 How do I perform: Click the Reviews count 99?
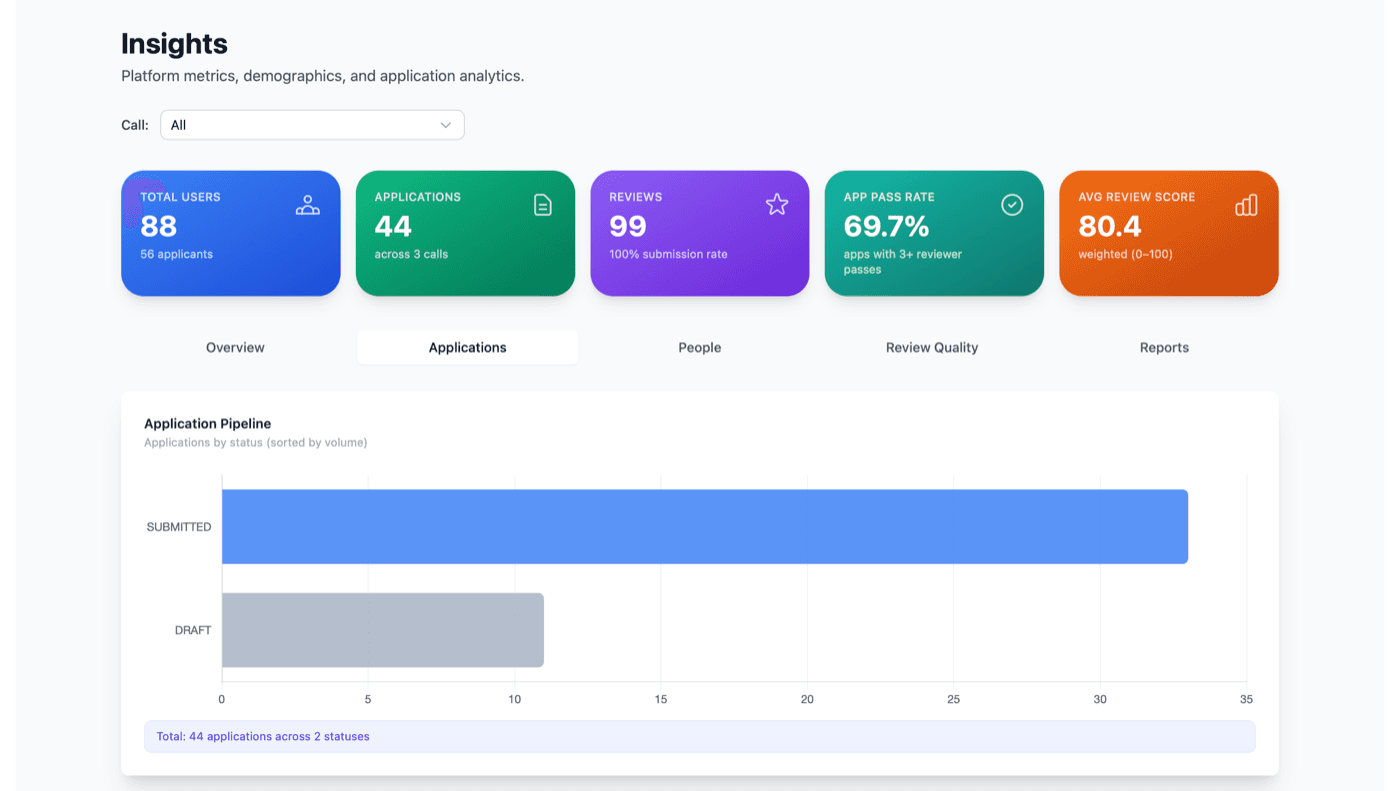(628, 226)
